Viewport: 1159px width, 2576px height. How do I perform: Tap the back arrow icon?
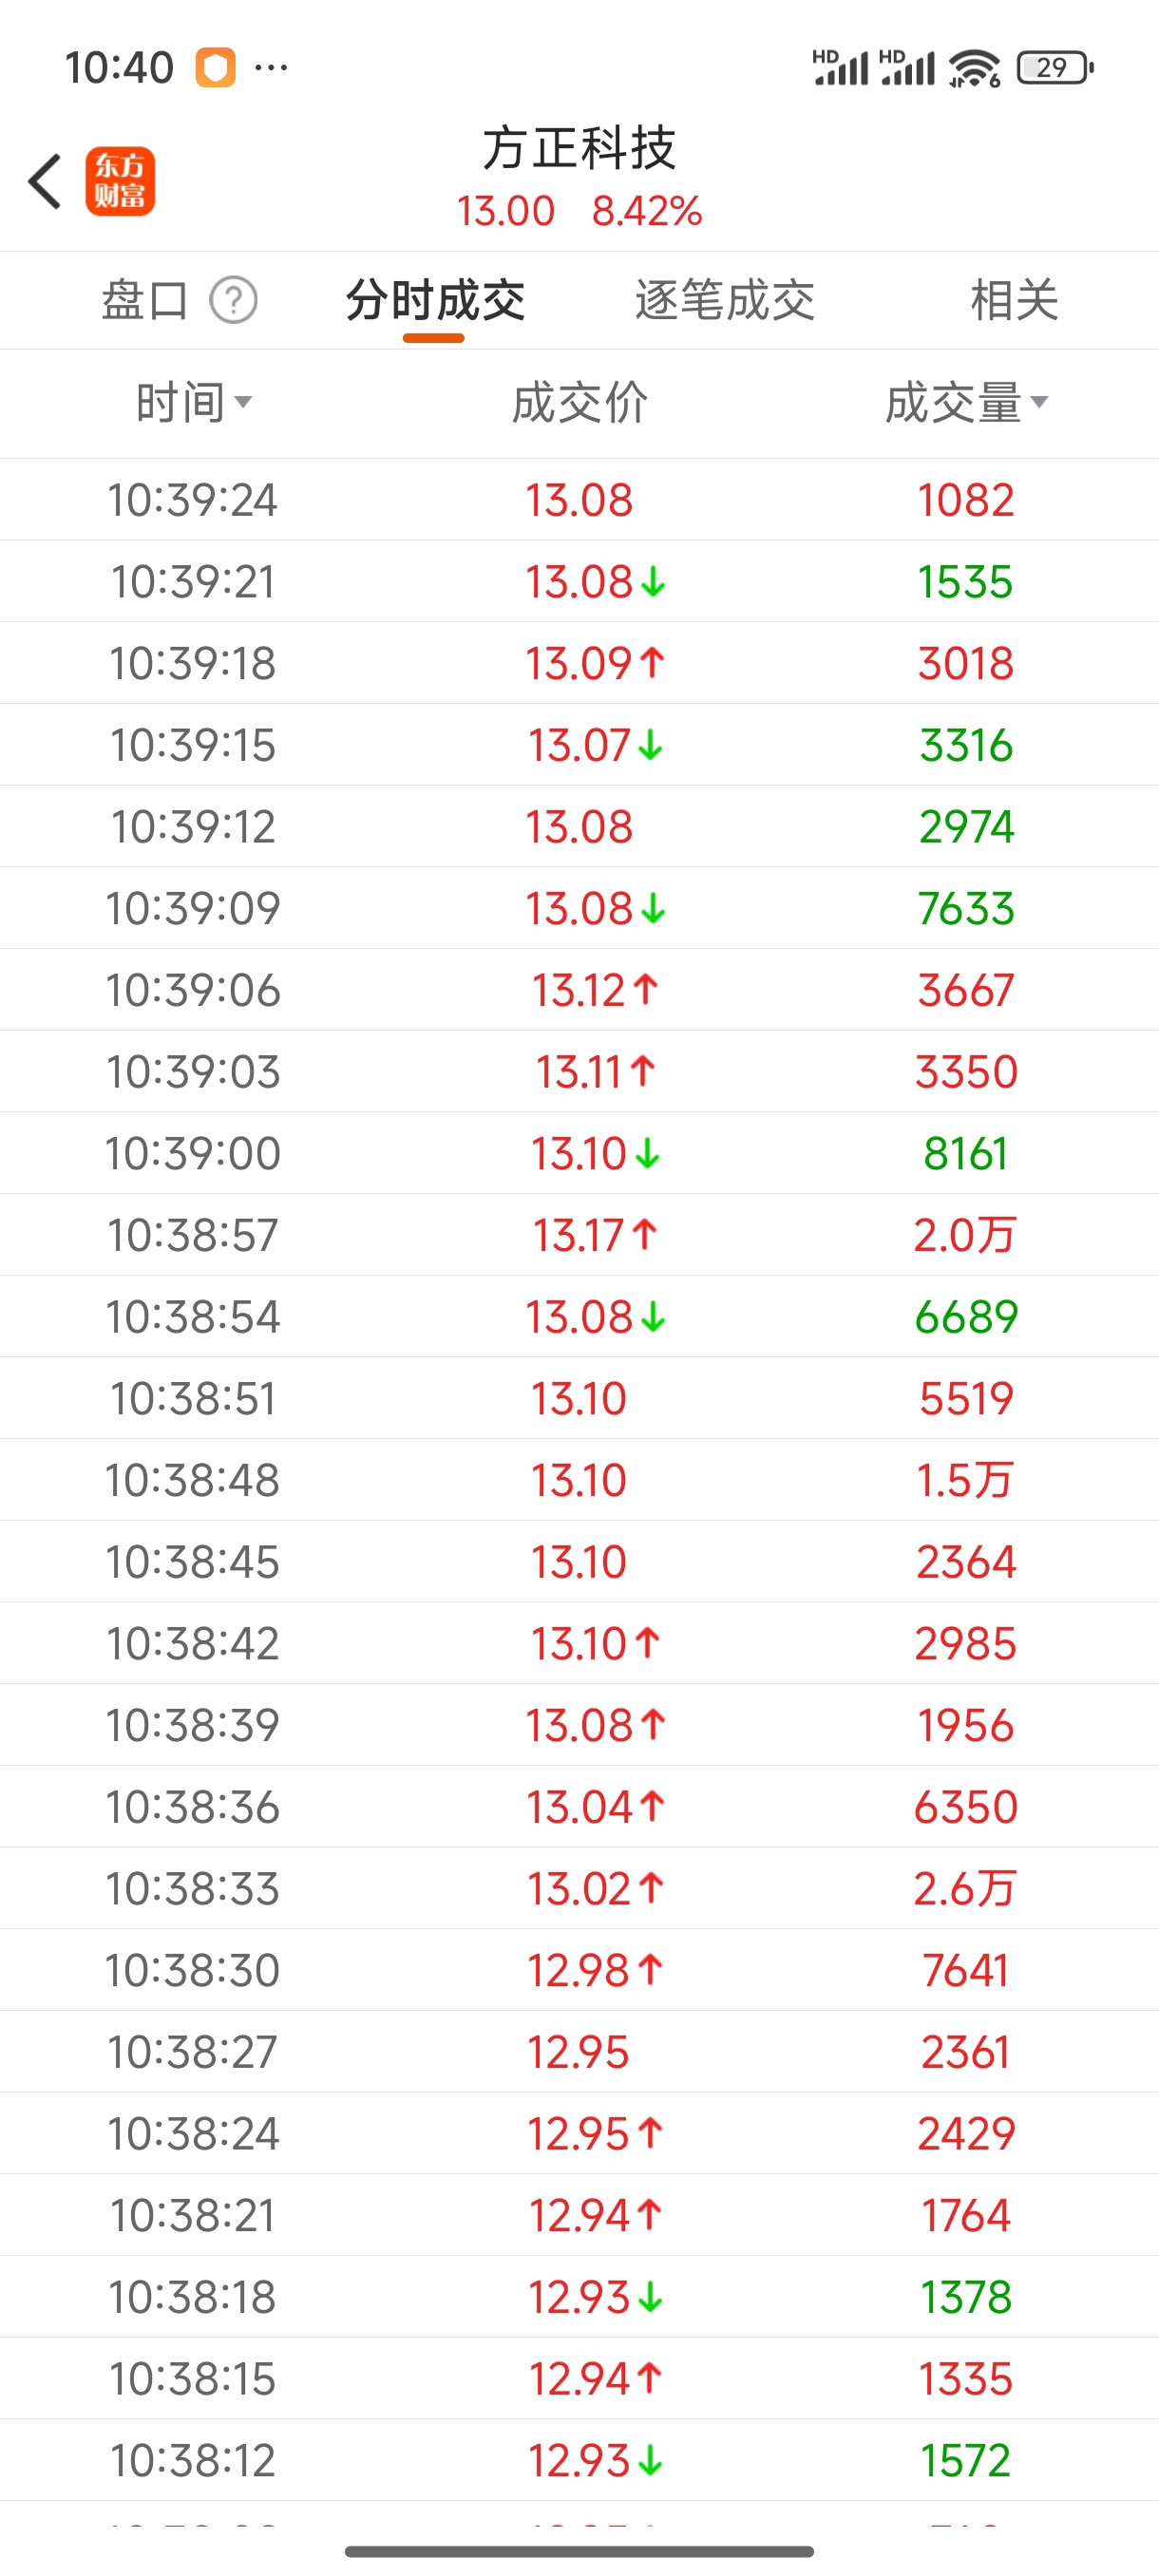coord(46,182)
